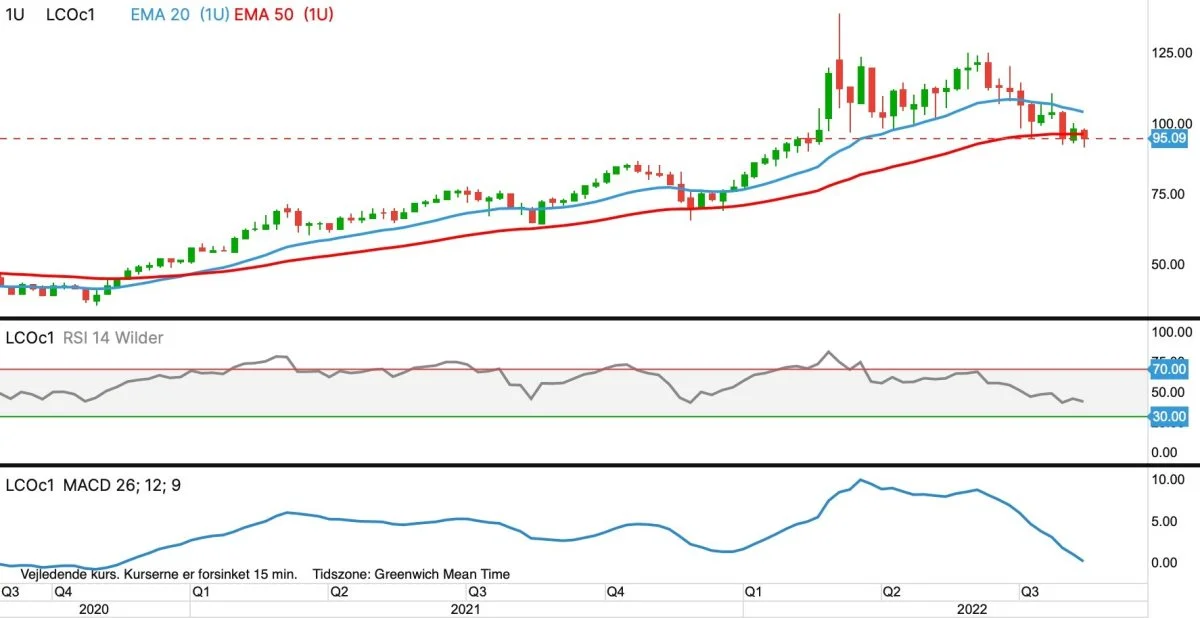Open the MACD 26; 12; 9 indicator label

123,485
